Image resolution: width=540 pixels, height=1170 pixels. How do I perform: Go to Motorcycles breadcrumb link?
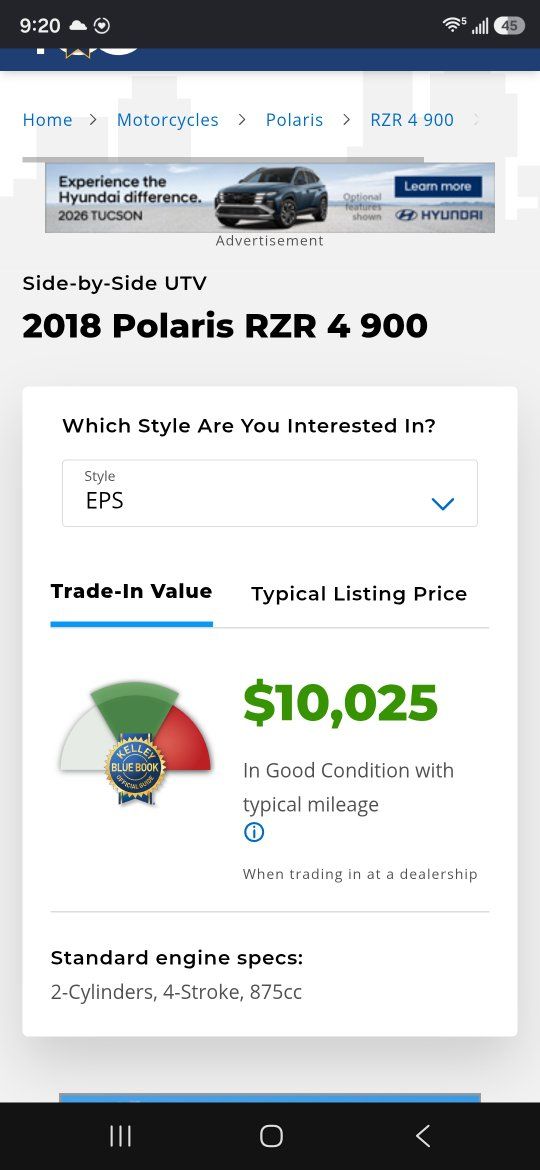pos(168,120)
